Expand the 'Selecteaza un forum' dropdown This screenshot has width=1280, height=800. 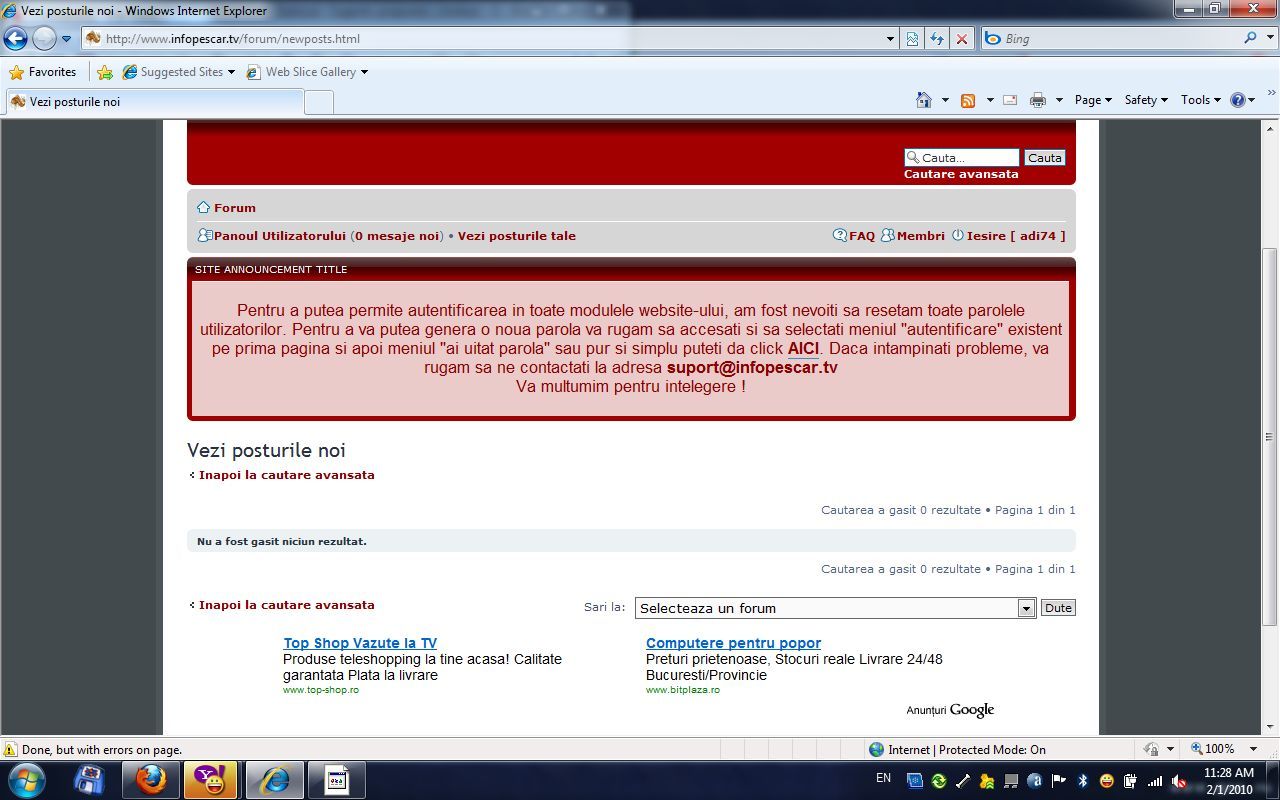pyautogui.click(x=1026, y=608)
